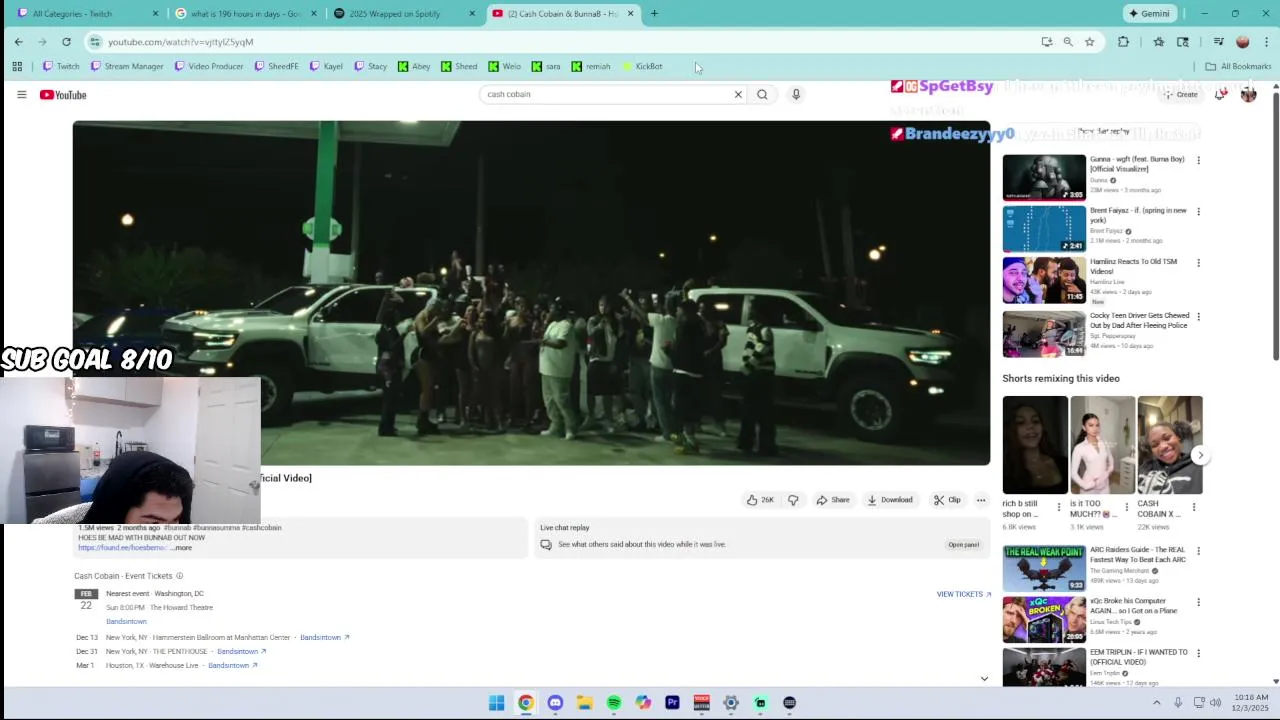The width and height of the screenshot is (1280, 720).
Task: Open Discord from the taskbar
Action: tap(555, 703)
